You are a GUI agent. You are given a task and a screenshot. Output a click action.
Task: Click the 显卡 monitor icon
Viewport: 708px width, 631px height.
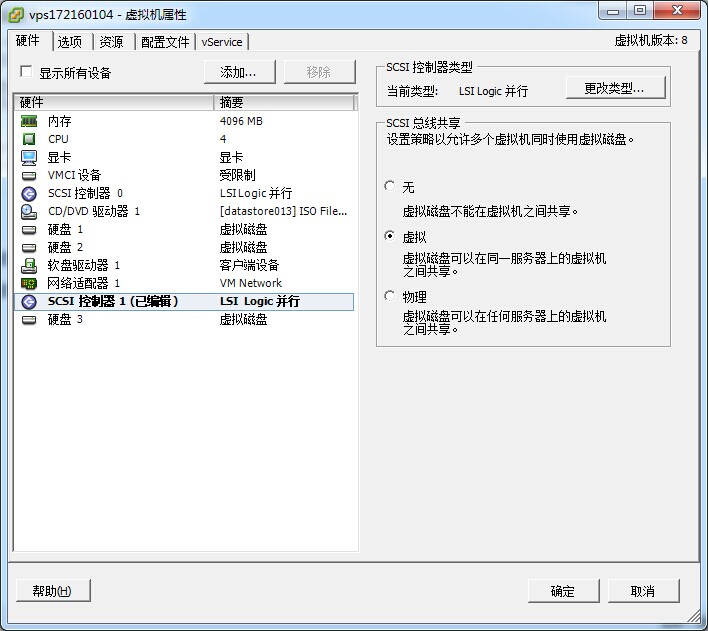29,157
